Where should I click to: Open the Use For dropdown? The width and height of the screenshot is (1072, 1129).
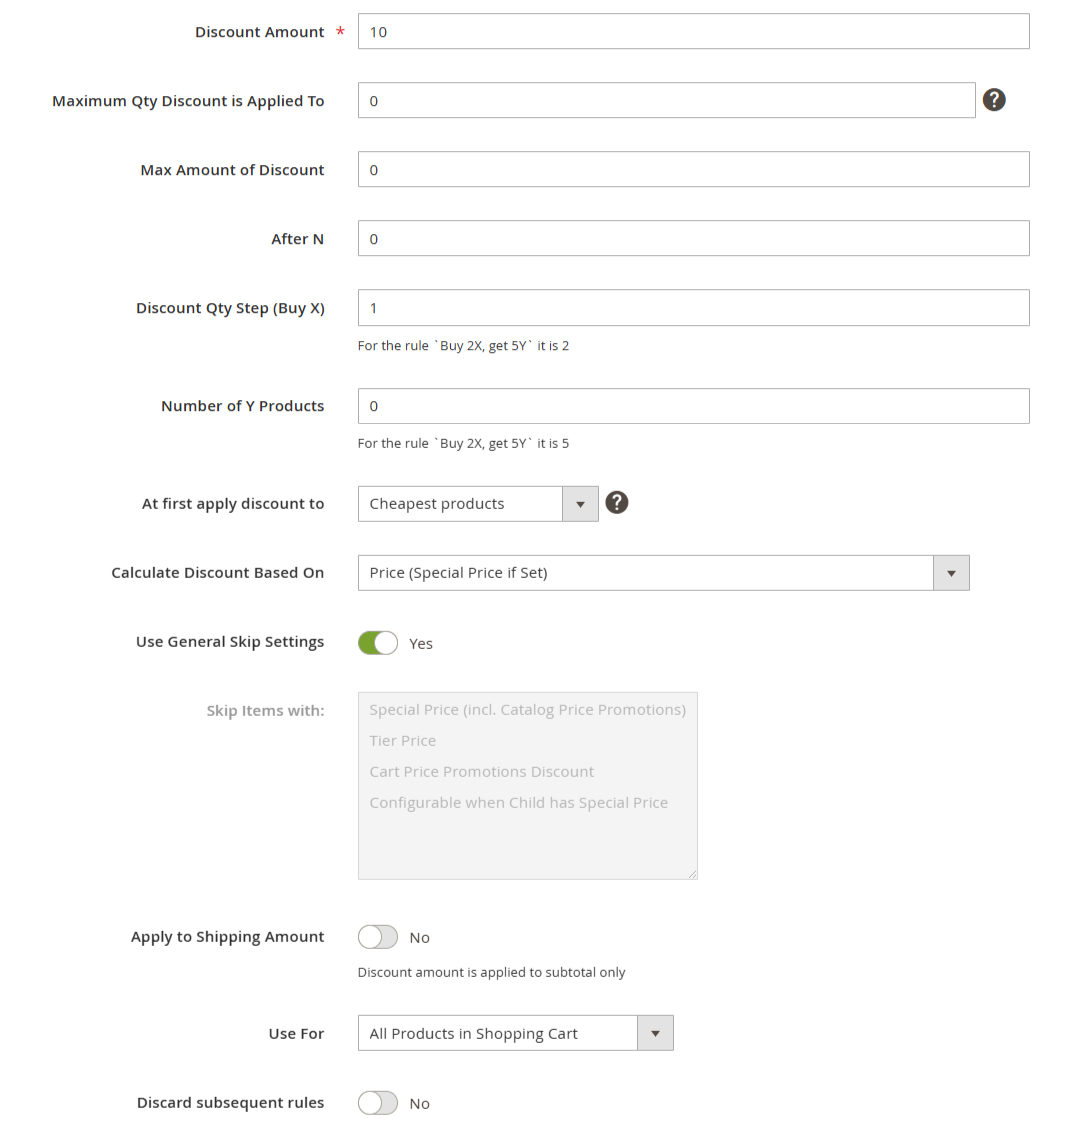click(x=515, y=1033)
